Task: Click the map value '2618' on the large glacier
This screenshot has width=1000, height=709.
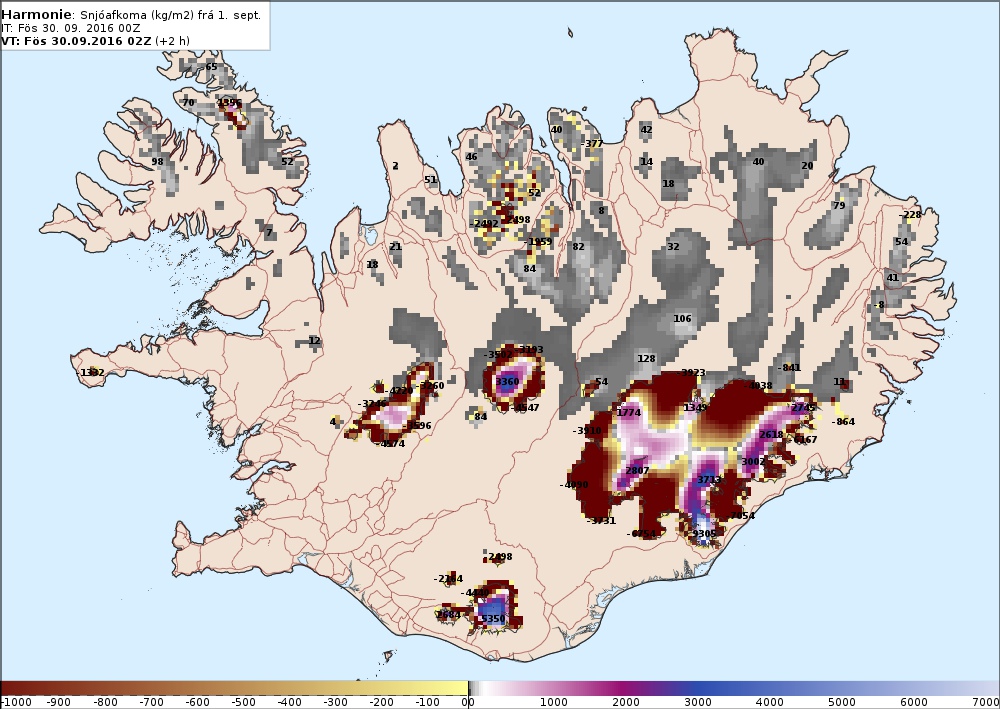Action: click(771, 435)
